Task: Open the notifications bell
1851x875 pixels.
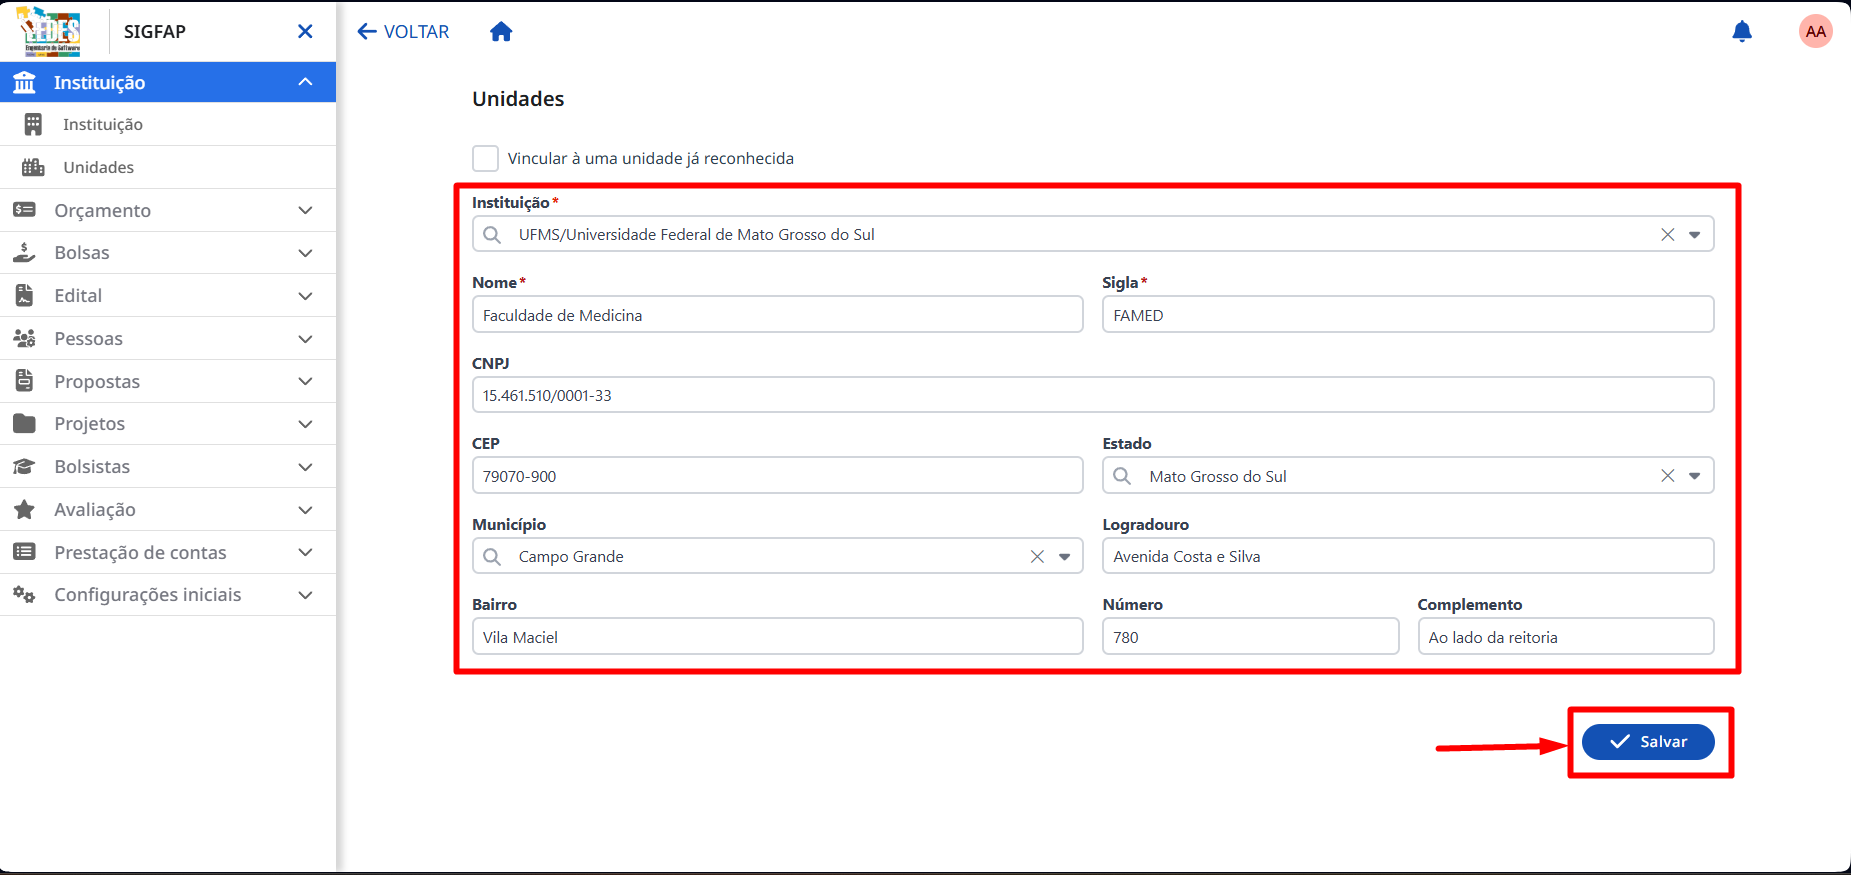Action: [x=1742, y=32]
